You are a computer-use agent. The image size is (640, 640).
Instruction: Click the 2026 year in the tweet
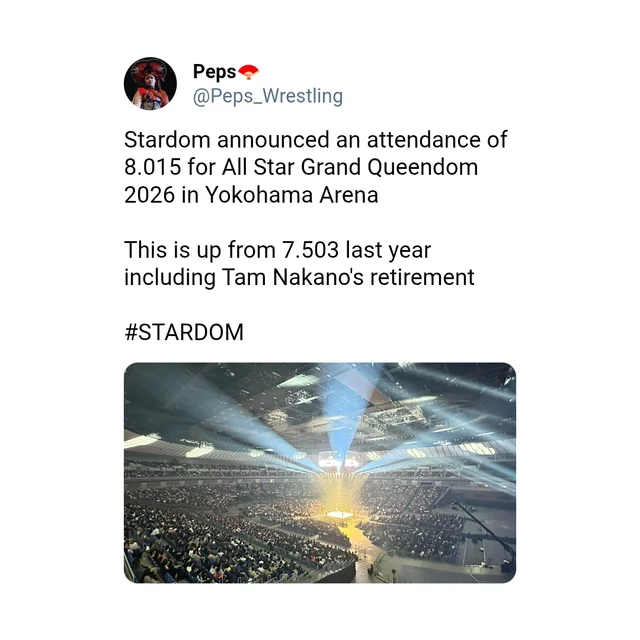149,195
